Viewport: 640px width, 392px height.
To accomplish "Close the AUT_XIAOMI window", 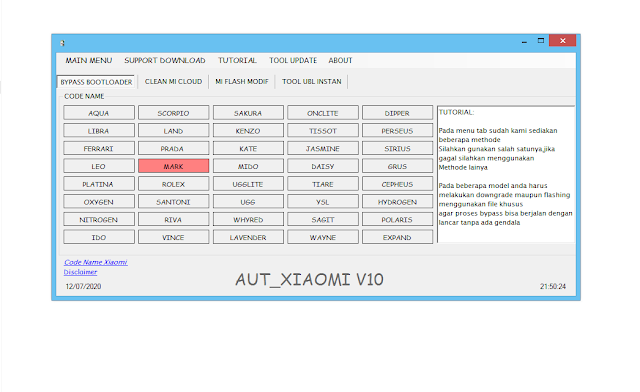I will [562, 40].
